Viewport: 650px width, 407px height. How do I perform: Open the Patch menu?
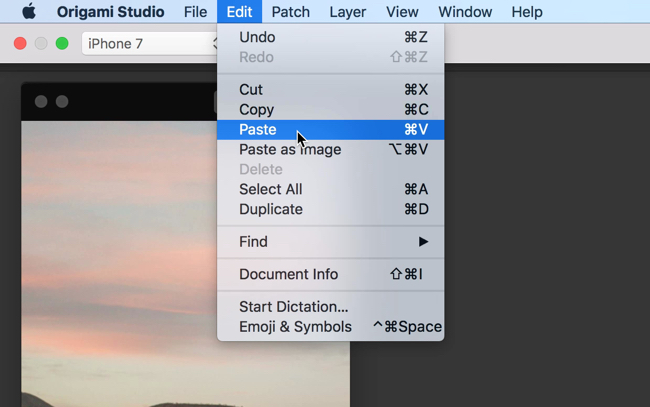pyautogui.click(x=291, y=12)
